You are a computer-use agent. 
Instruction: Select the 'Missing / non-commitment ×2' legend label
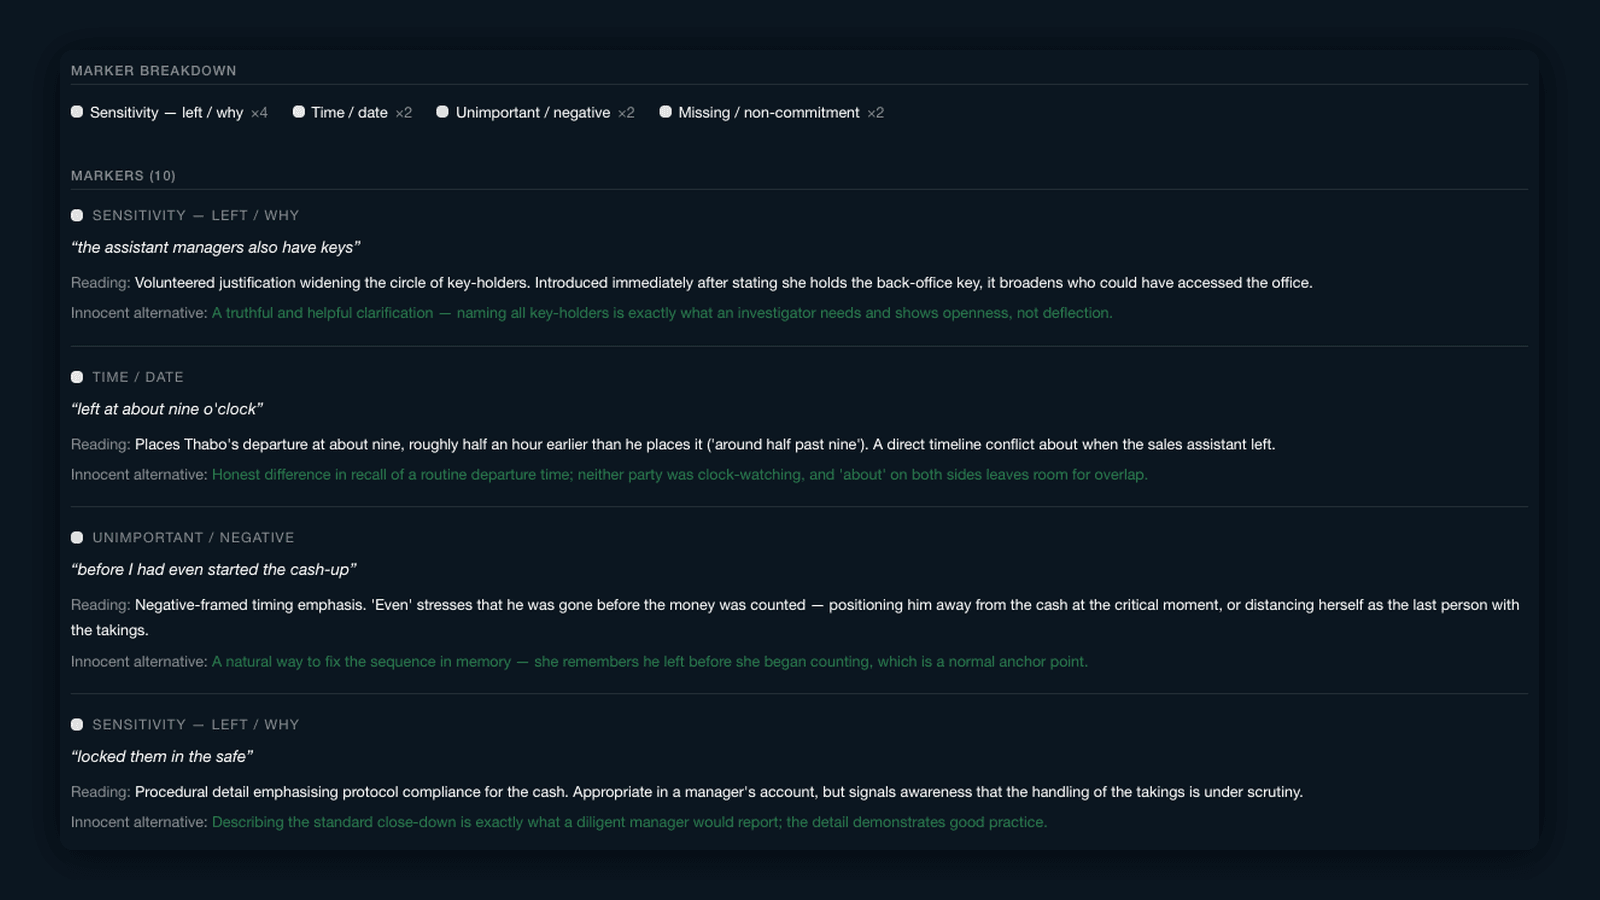(781, 113)
